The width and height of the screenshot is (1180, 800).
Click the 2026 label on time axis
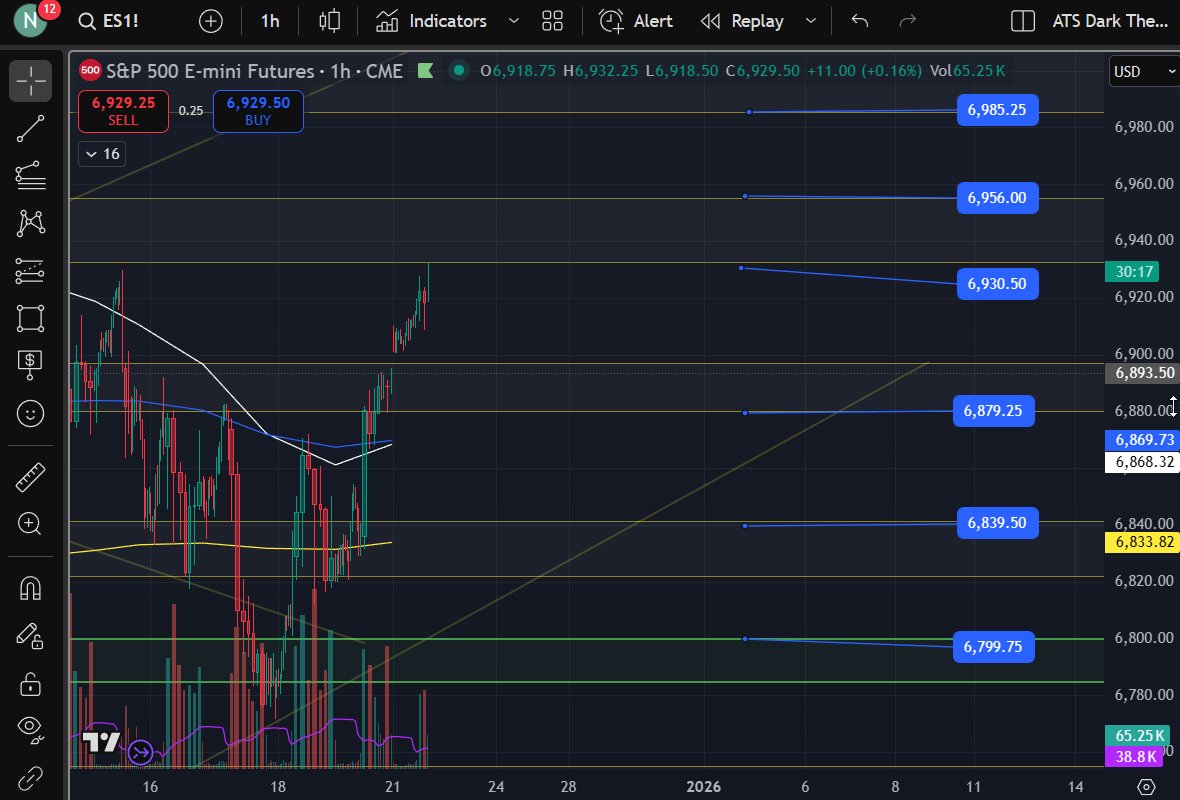tap(703, 786)
